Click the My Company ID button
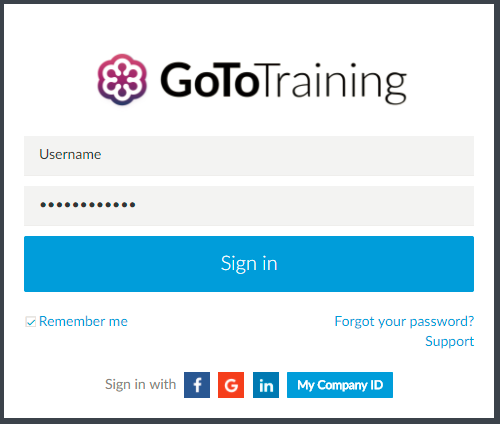This screenshot has height=424, width=500. (340, 385)
